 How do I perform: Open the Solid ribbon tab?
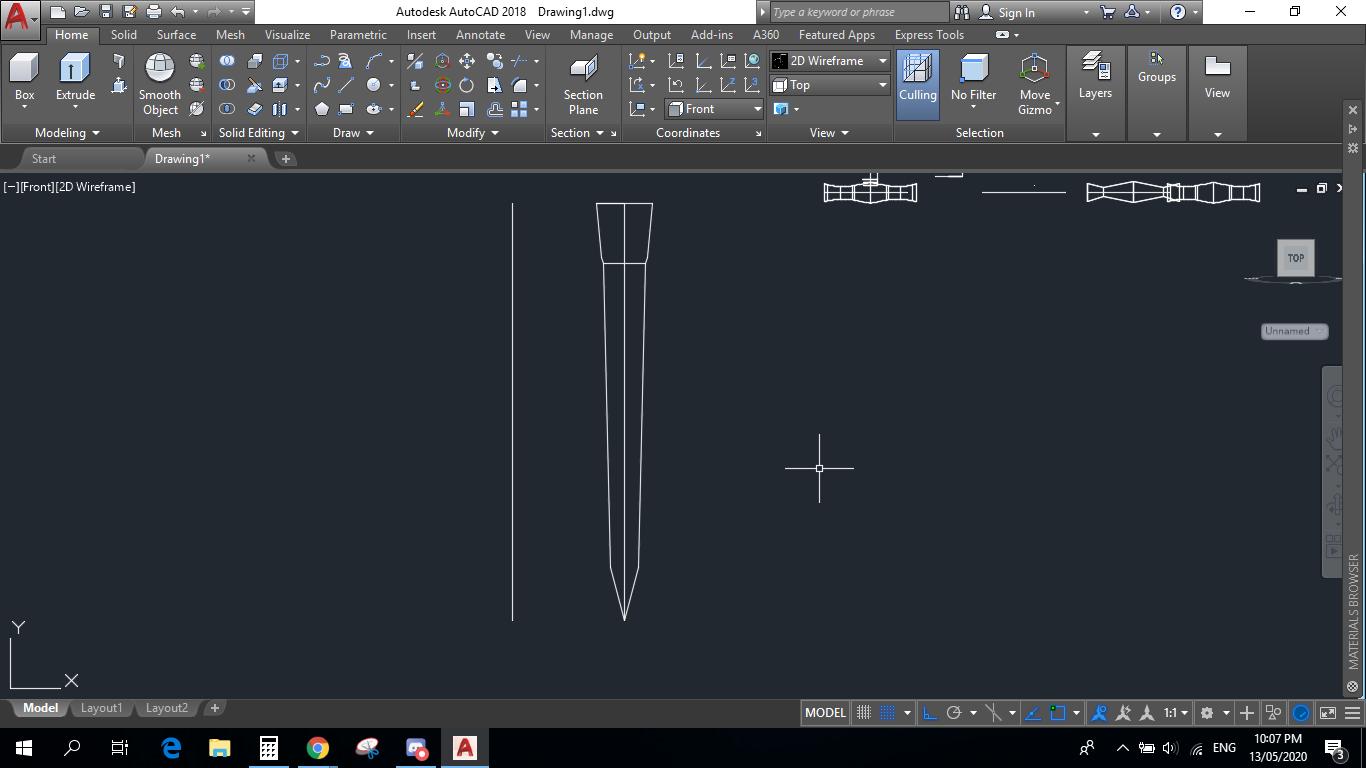124,35
